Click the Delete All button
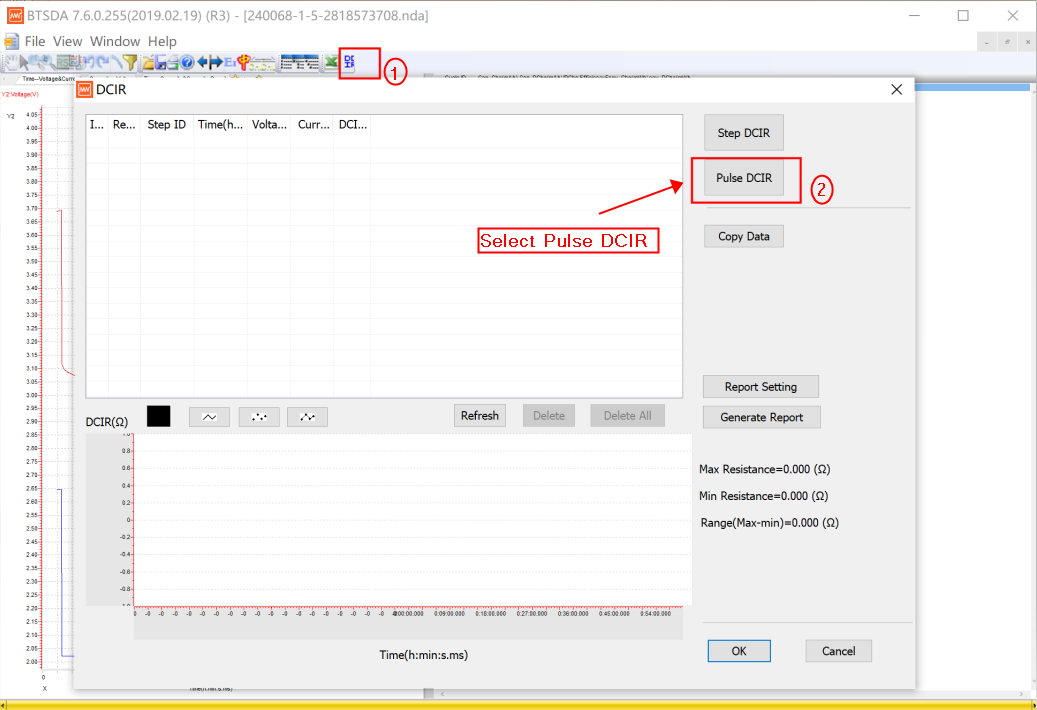1037x710 pixels. (x=627, y=416)
